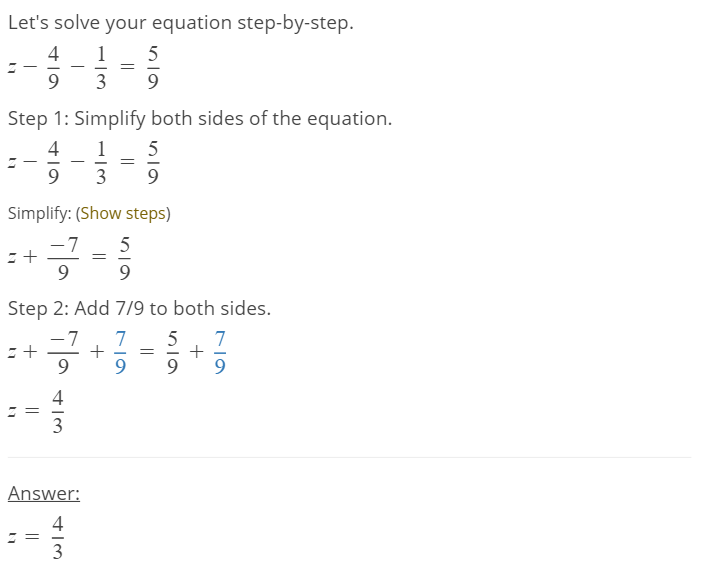The width and height of the screenshot is (713, 566).
Task: Click the "Let's solve your equation" heading
Action: [180, 22]
